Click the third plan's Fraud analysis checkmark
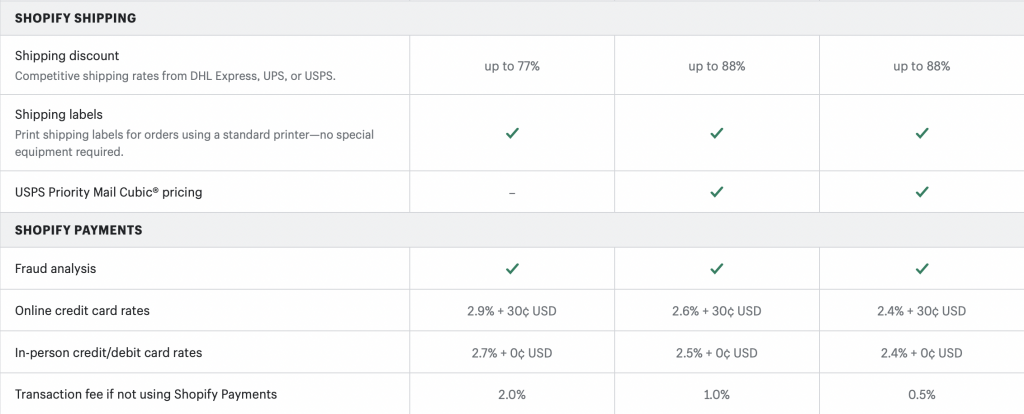 coord(921,268)
